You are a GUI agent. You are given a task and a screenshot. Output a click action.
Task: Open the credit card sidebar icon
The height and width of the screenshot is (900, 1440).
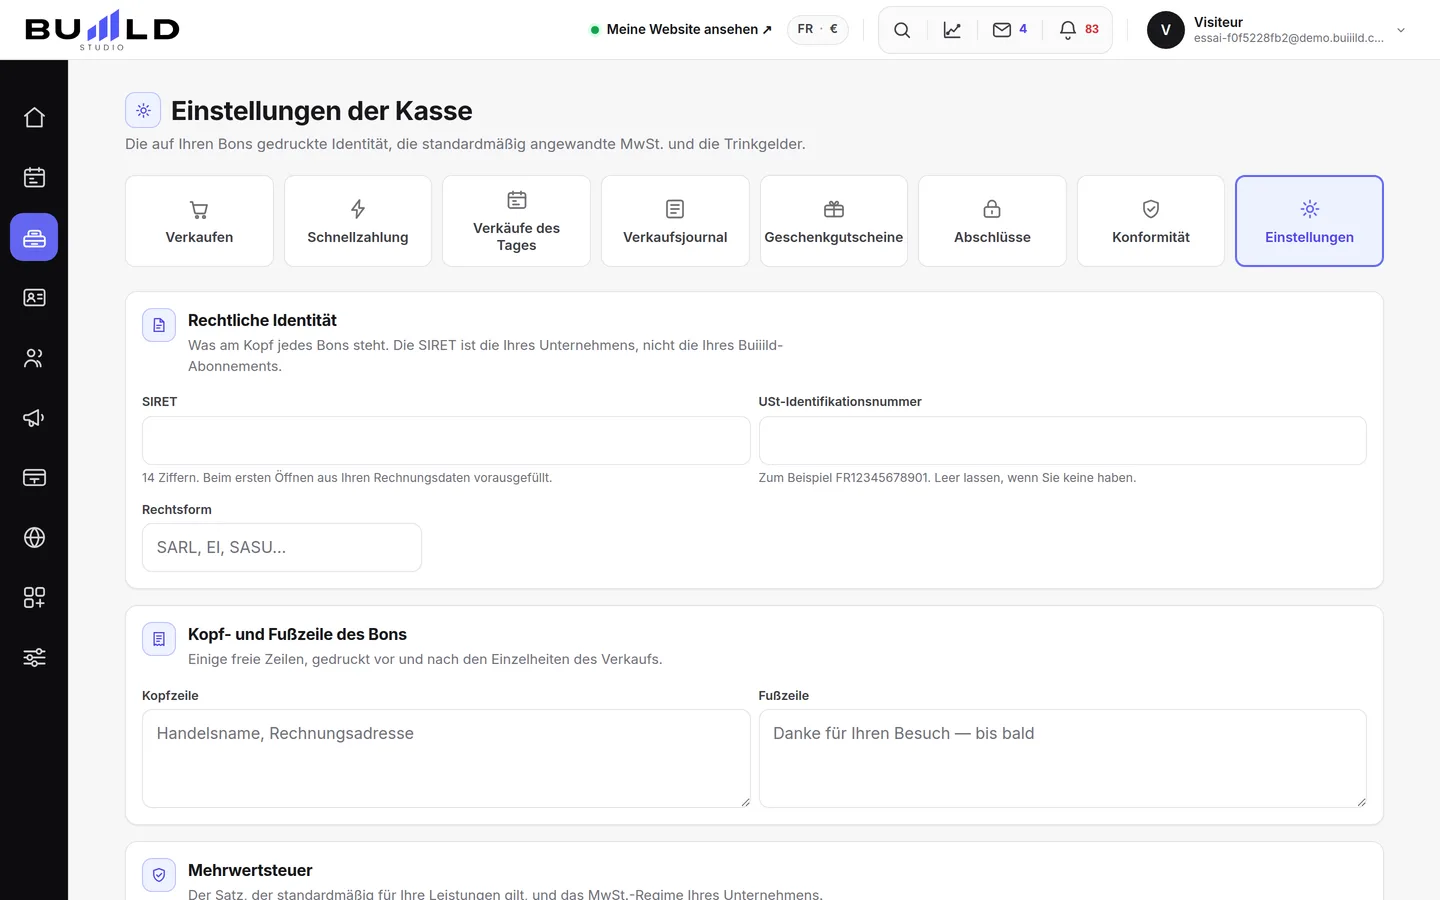tap(34, 477)
